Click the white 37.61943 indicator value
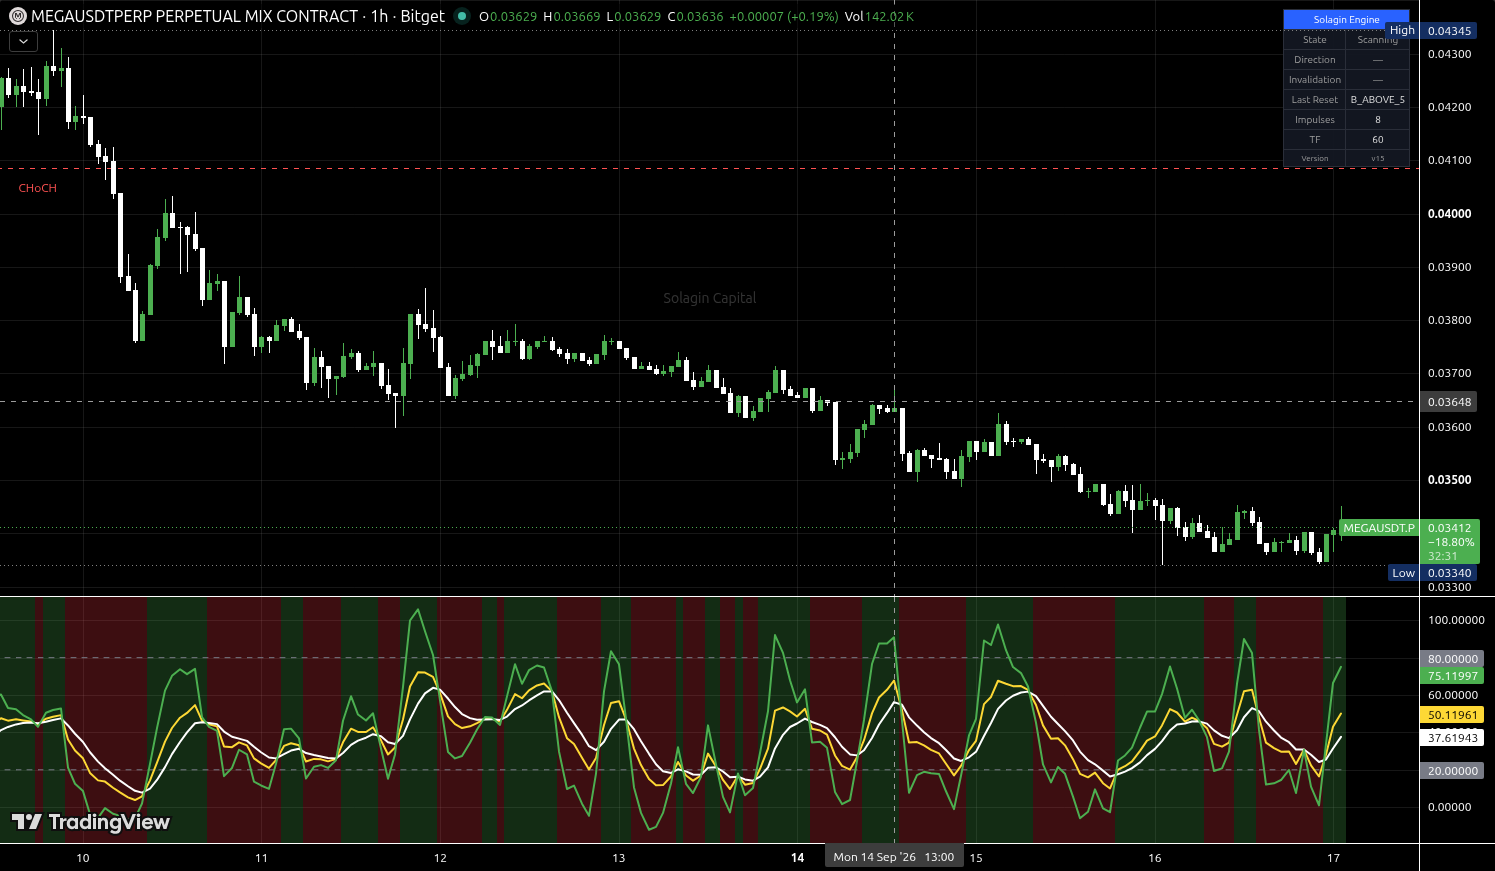Screen dimensions: 1495x871 (1452, 738)
